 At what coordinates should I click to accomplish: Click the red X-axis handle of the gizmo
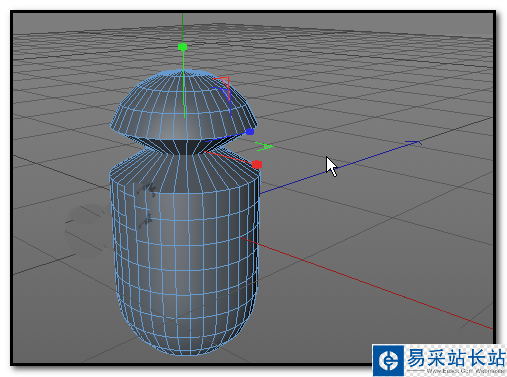click(x=257, y=164)
